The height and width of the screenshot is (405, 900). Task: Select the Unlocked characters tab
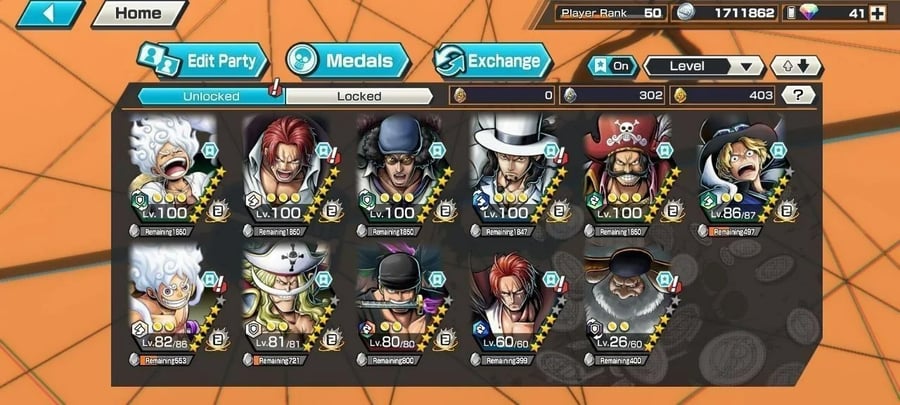211,96
